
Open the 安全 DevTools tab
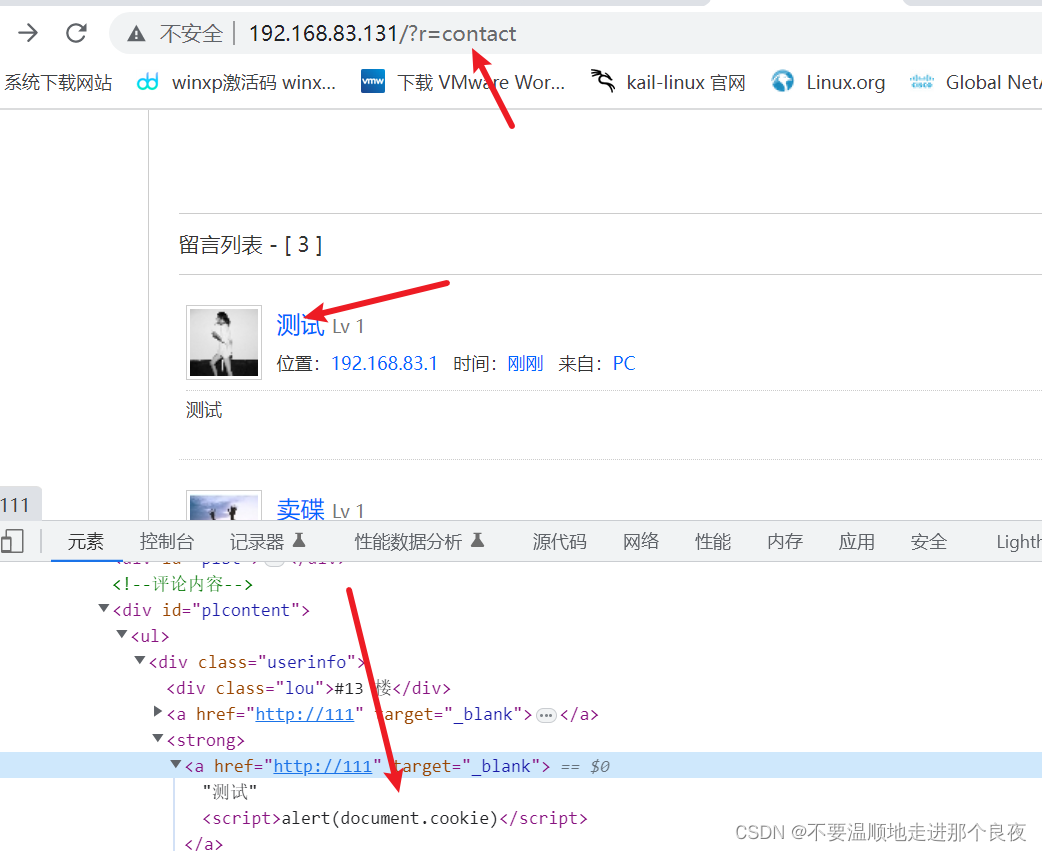point(928,541)
